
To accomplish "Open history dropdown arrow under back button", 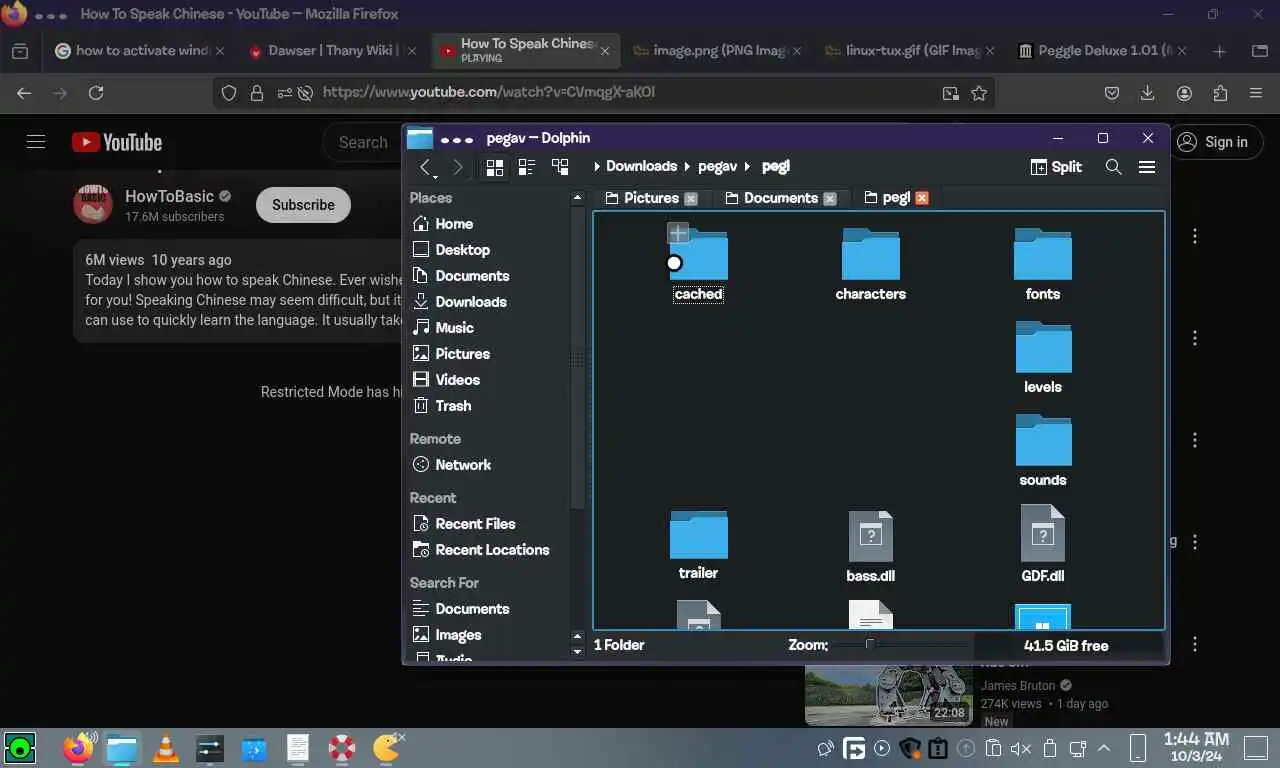I will 435,177.
